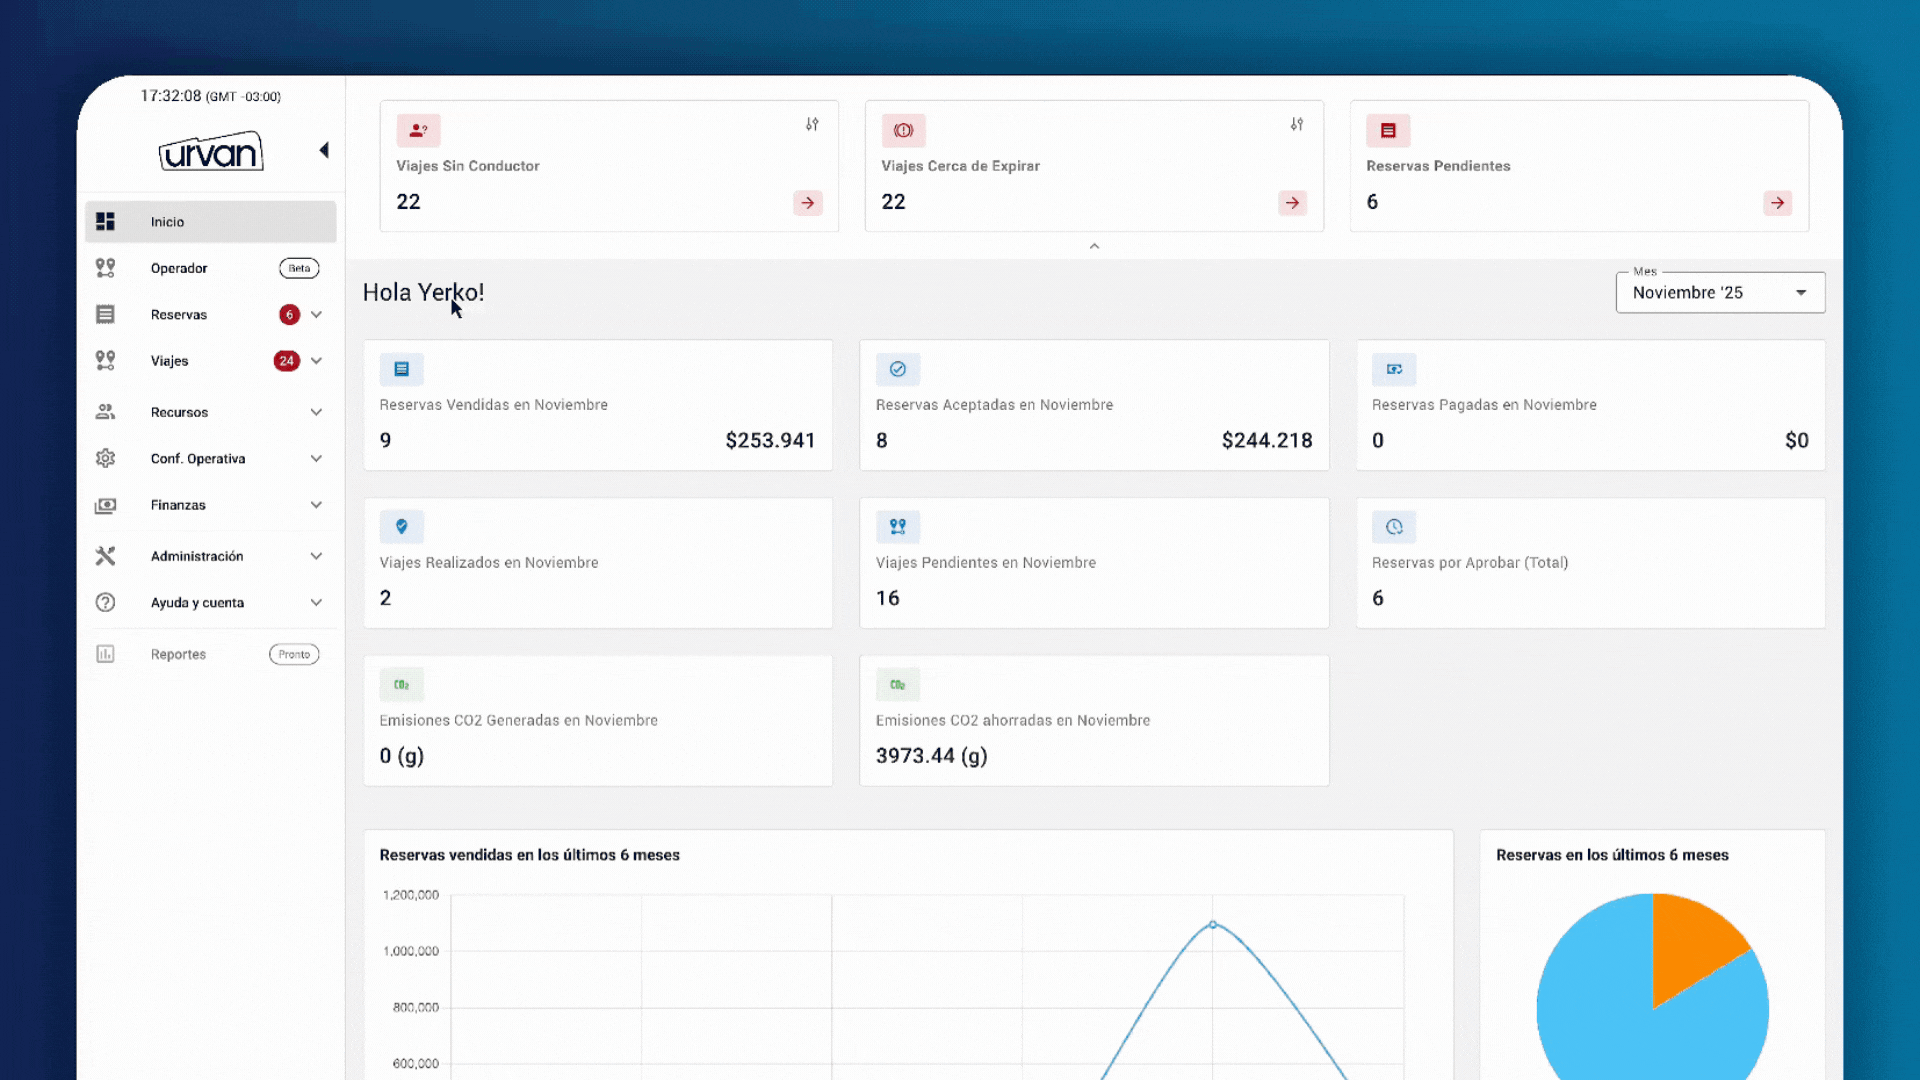The width and height of the screenshot is (1920, 1080).
Task: Open the Mes dropdown showing Noviembre '25
Action: 1719,293
